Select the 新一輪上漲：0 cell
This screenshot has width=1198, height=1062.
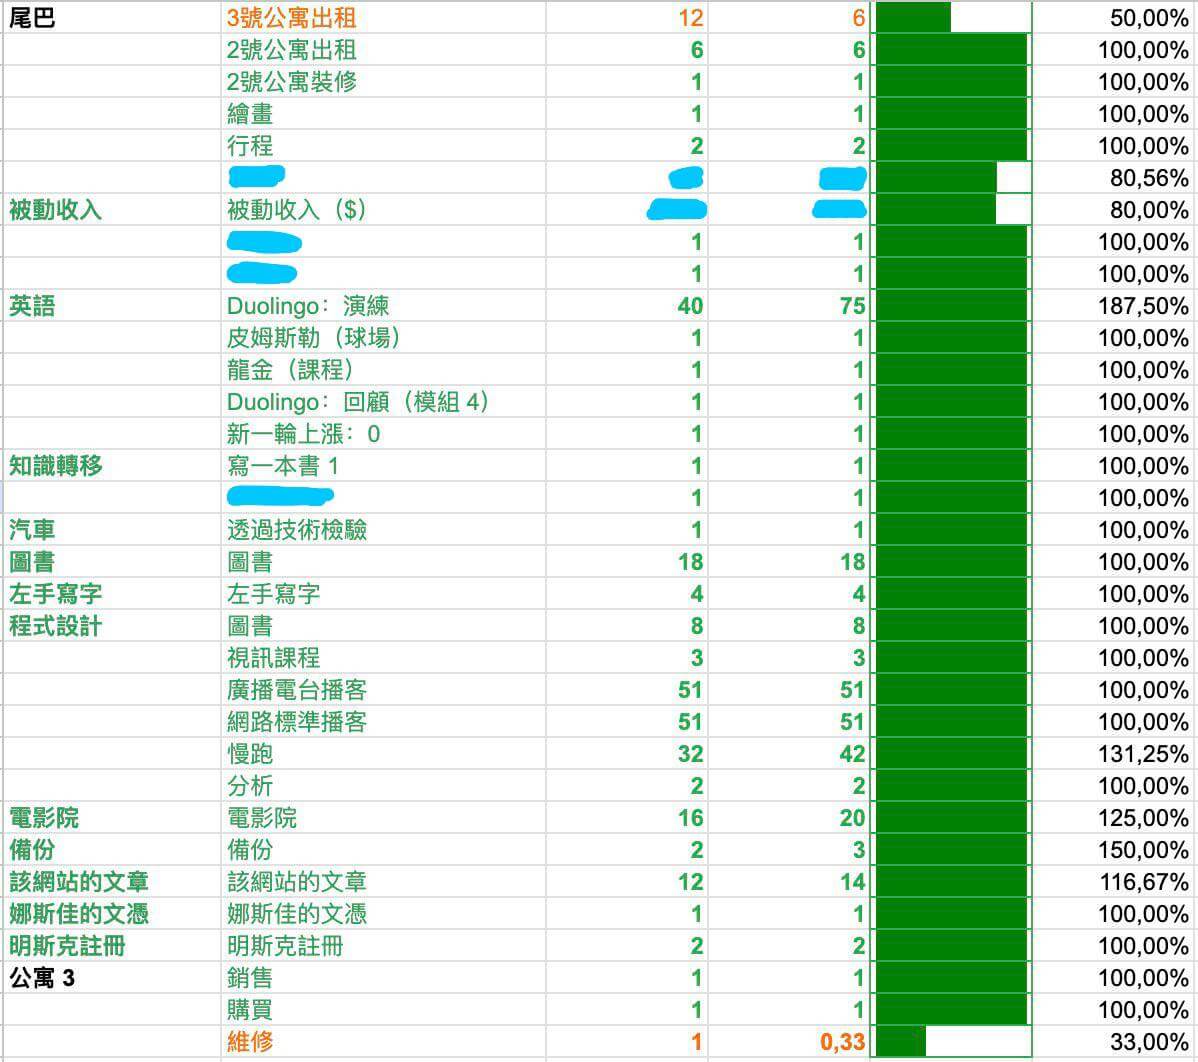384,434
